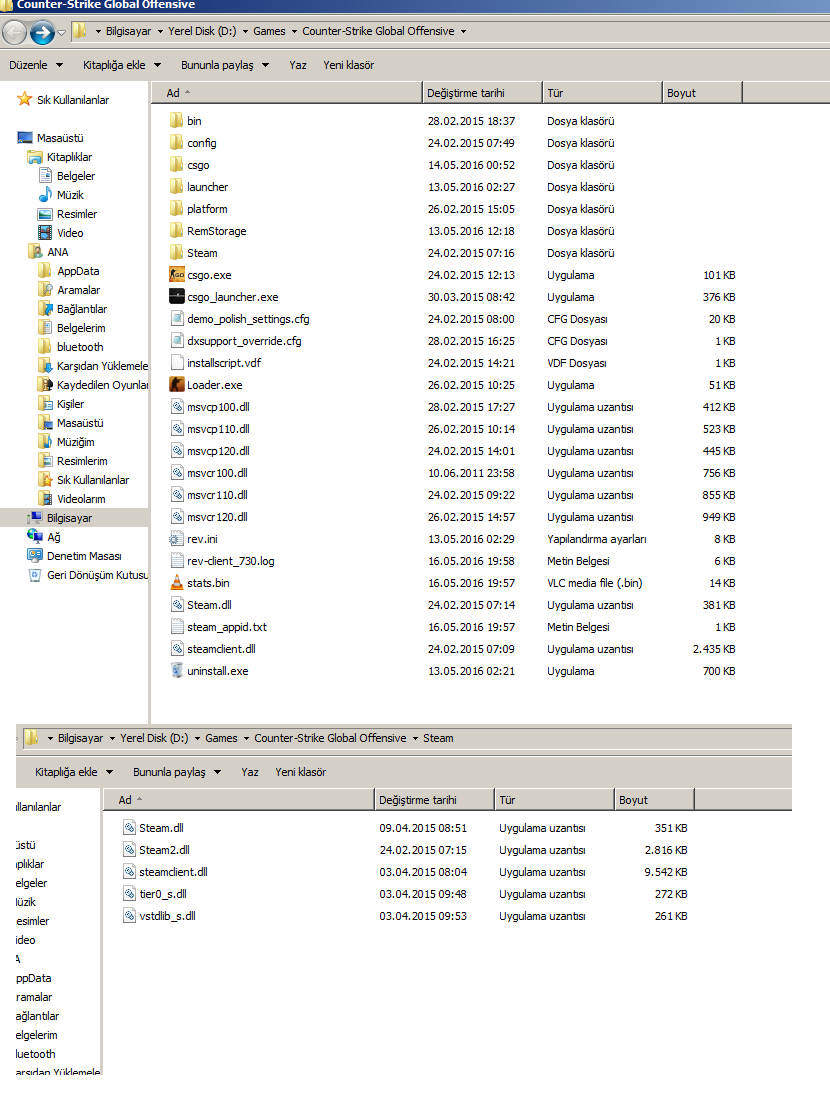Sort by Boyut column in Steam folder window
This screenshot has height=1104, width=830.
(655, 800)
